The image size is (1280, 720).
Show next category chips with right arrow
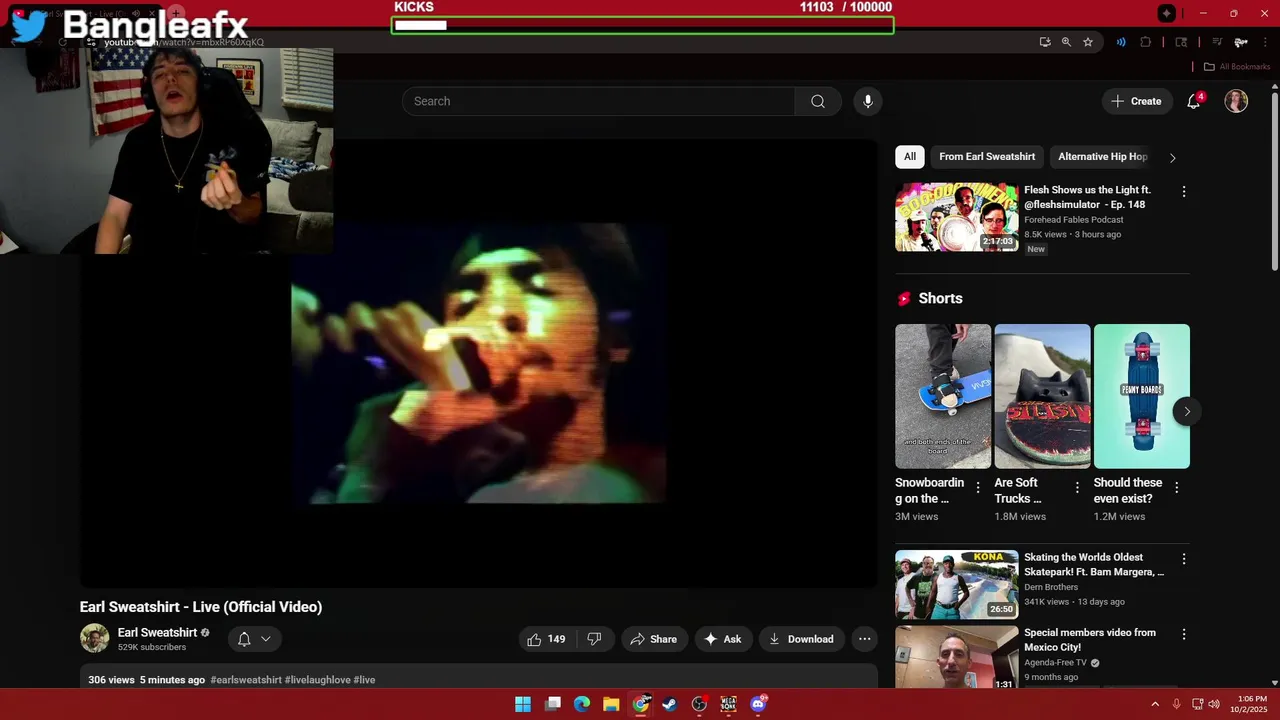pos(1173,157)
